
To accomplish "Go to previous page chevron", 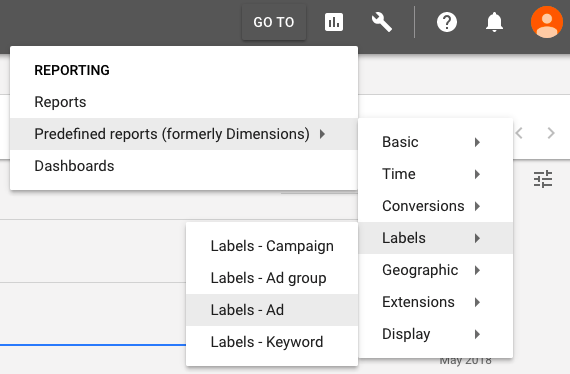I will coord(519,133).
